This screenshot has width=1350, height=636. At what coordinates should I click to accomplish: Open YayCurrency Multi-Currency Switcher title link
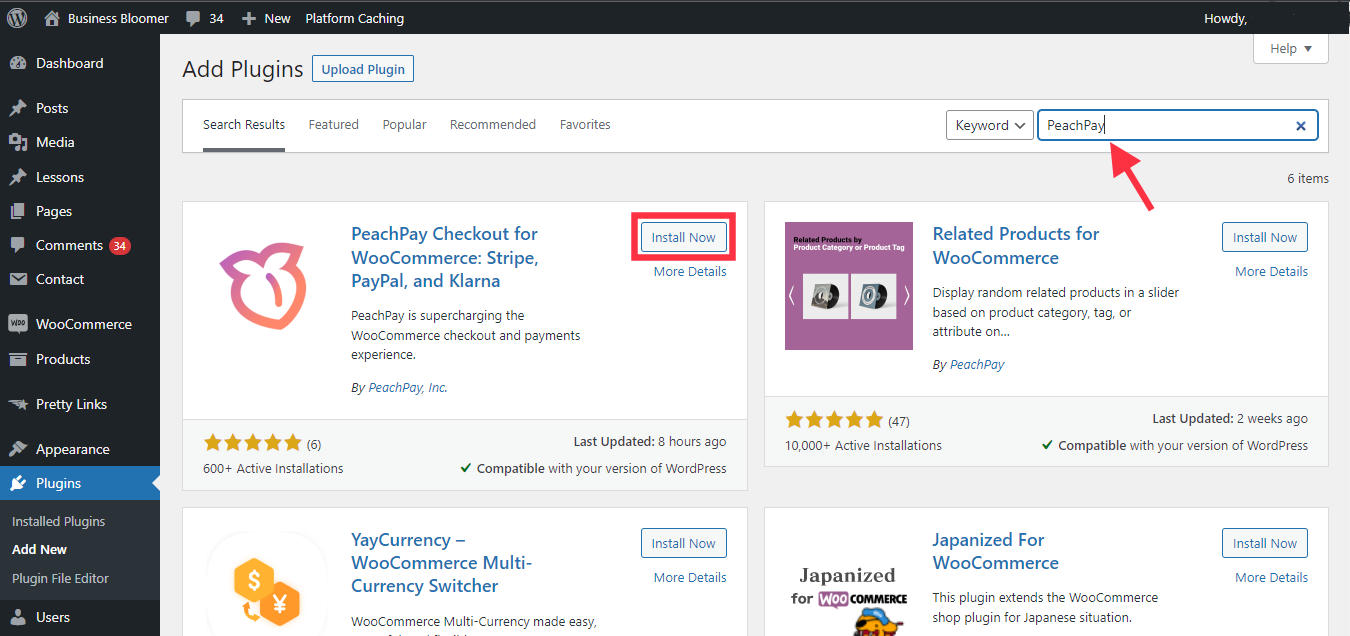pyautogui.click(x=441, y=563)
